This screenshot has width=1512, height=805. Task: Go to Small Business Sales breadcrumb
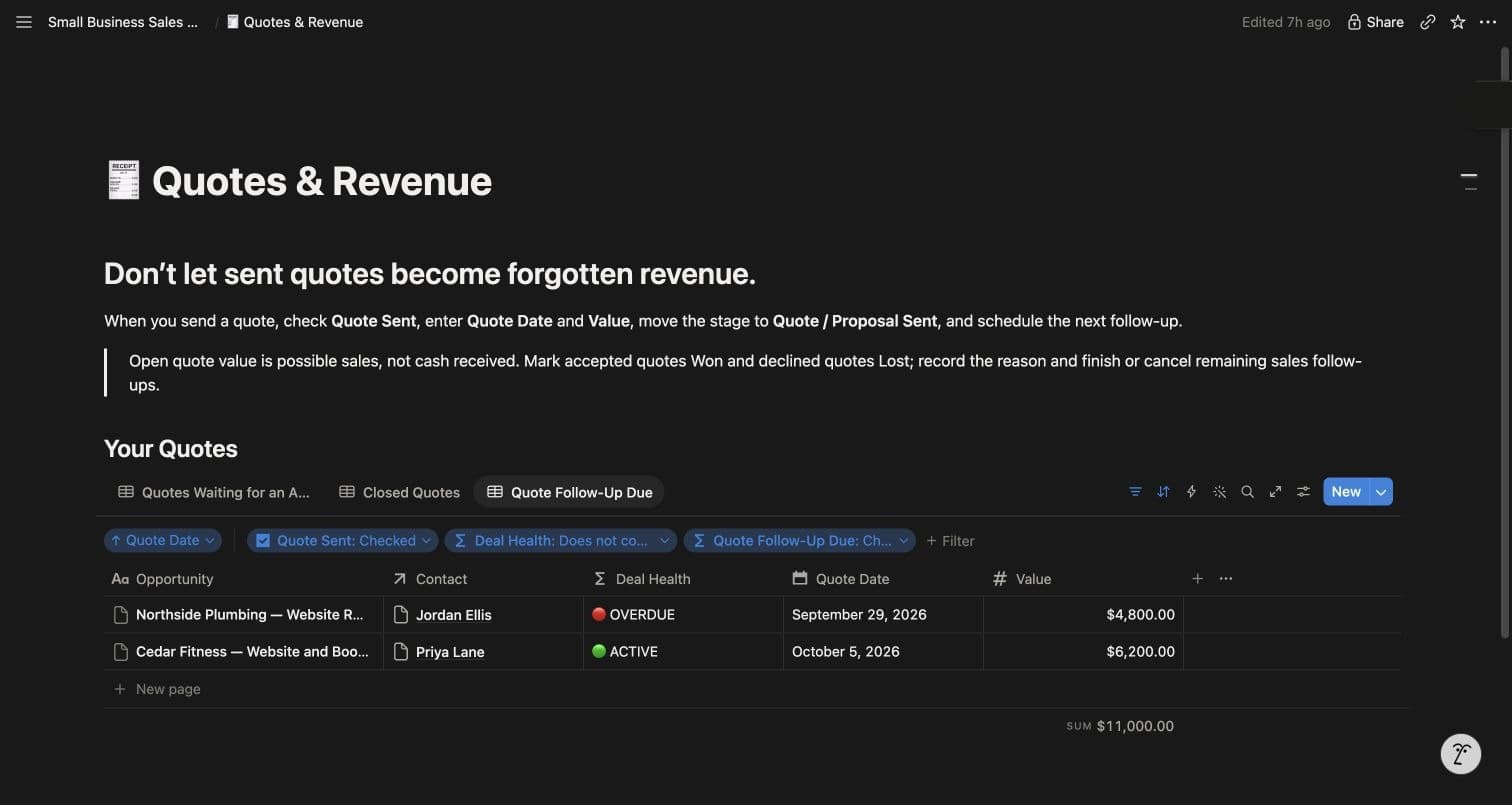point(123,22)
